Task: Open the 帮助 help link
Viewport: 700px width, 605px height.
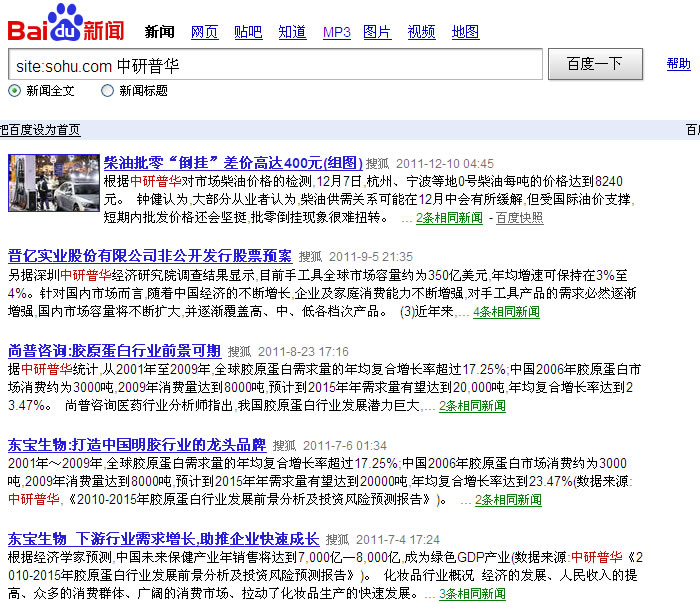Action: [x=678, y=65]
